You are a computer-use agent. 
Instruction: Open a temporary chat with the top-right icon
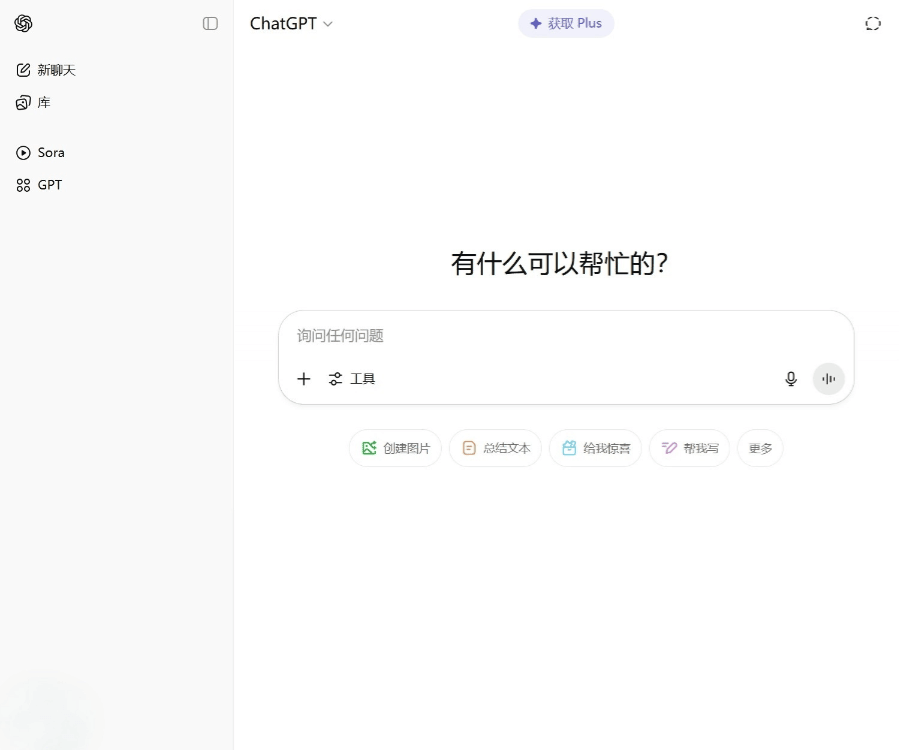[873, 23]
